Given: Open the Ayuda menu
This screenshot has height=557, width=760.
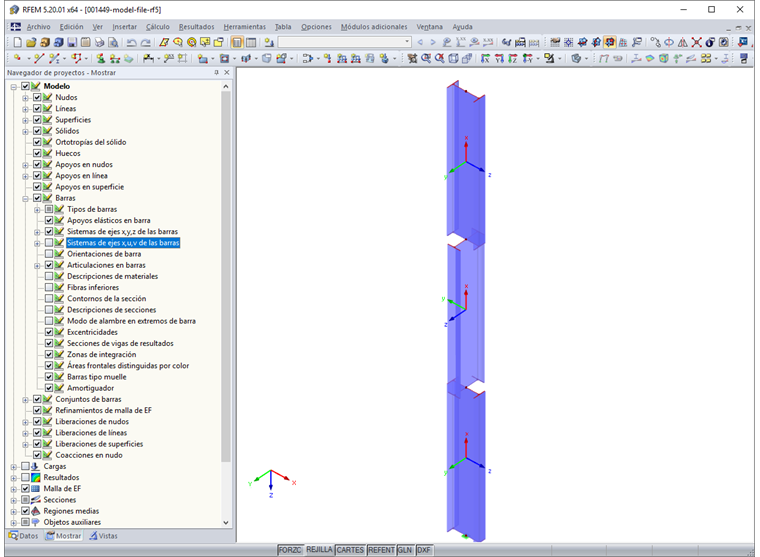Looking at the screenshot, I should (462, 27).
